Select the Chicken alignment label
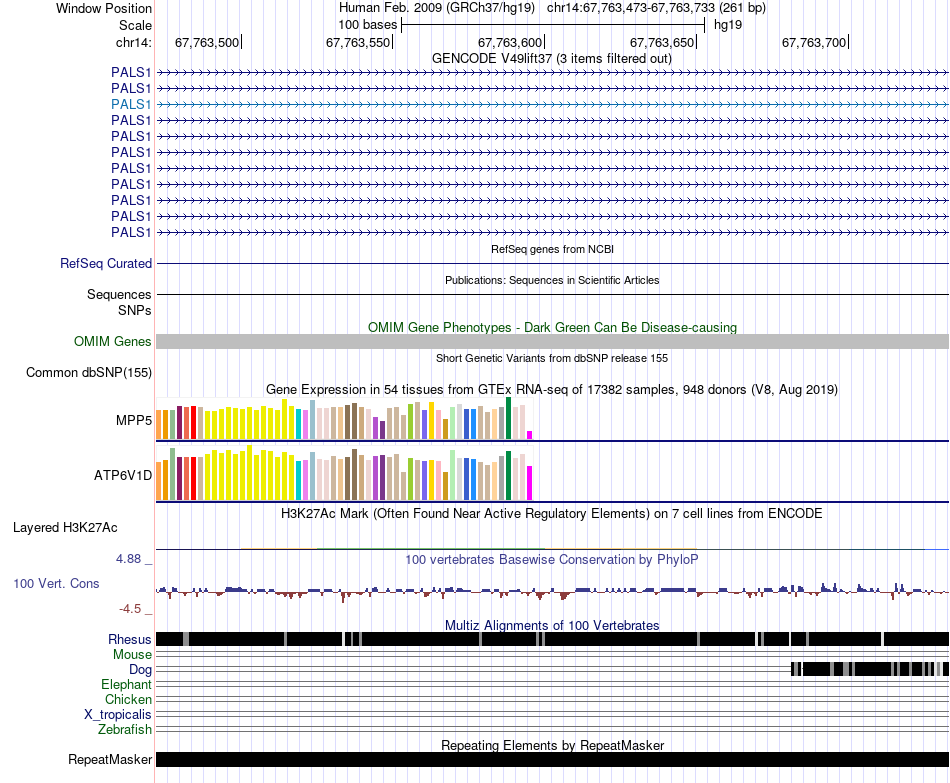This screenshot has height=783, width=950. pos(128,699)
